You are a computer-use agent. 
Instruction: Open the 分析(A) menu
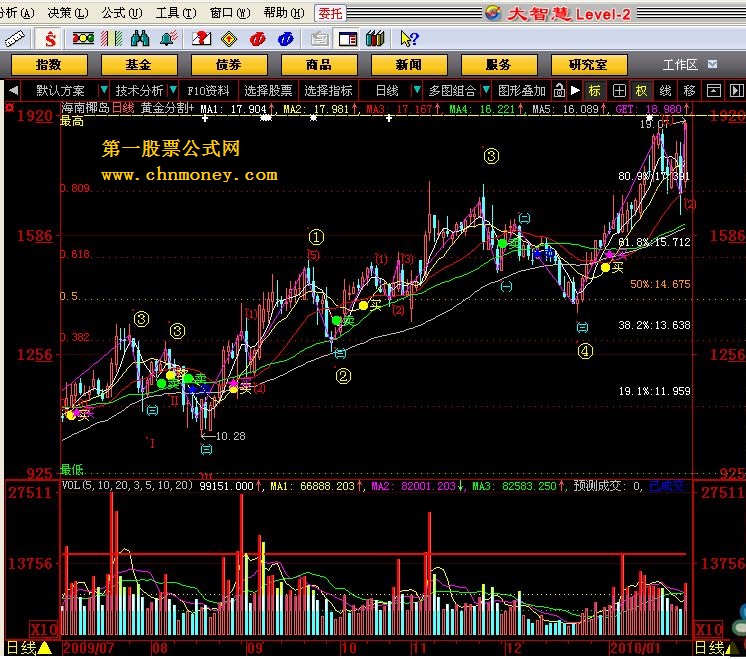point(17,13)
